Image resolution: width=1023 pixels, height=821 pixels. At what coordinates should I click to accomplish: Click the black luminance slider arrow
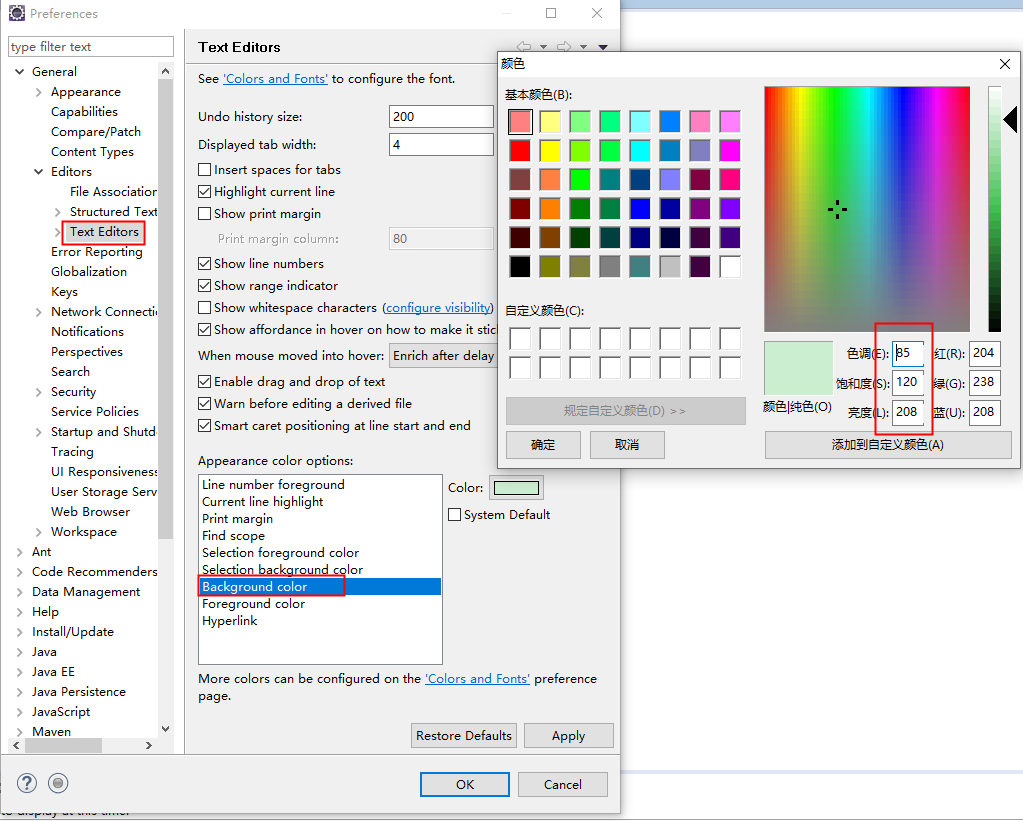(x=1009, y=120)
